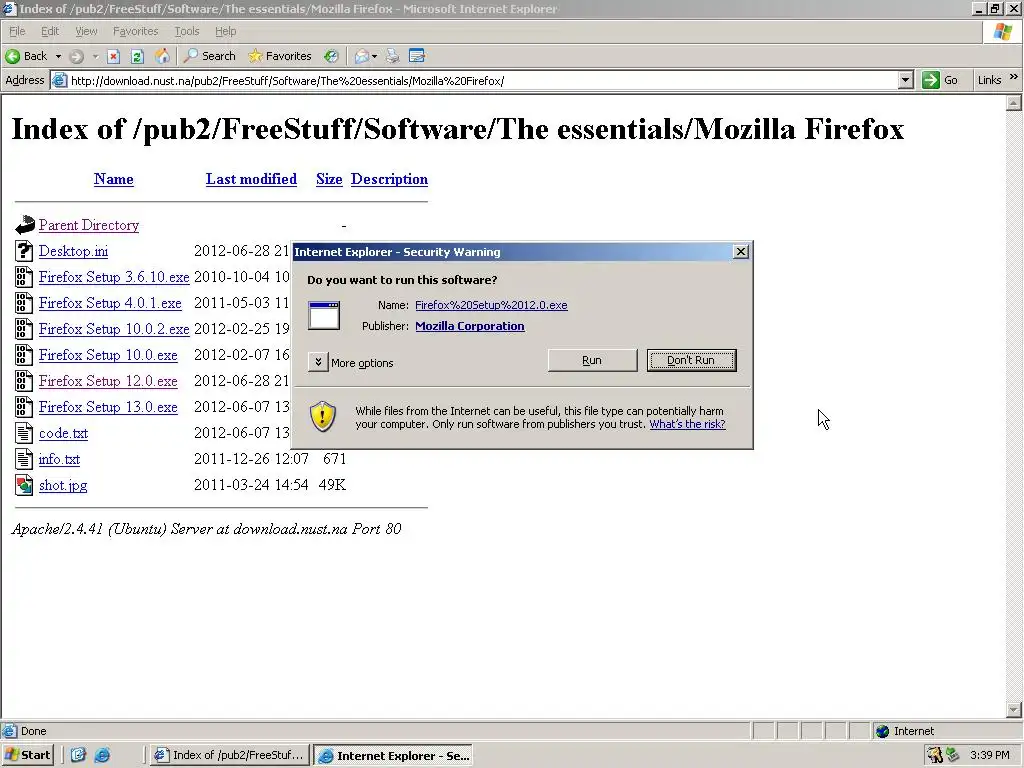Screen dimensions: 1024x768
Task: Expand the Forward button history dropdown
Action: (x=95, y=56)
